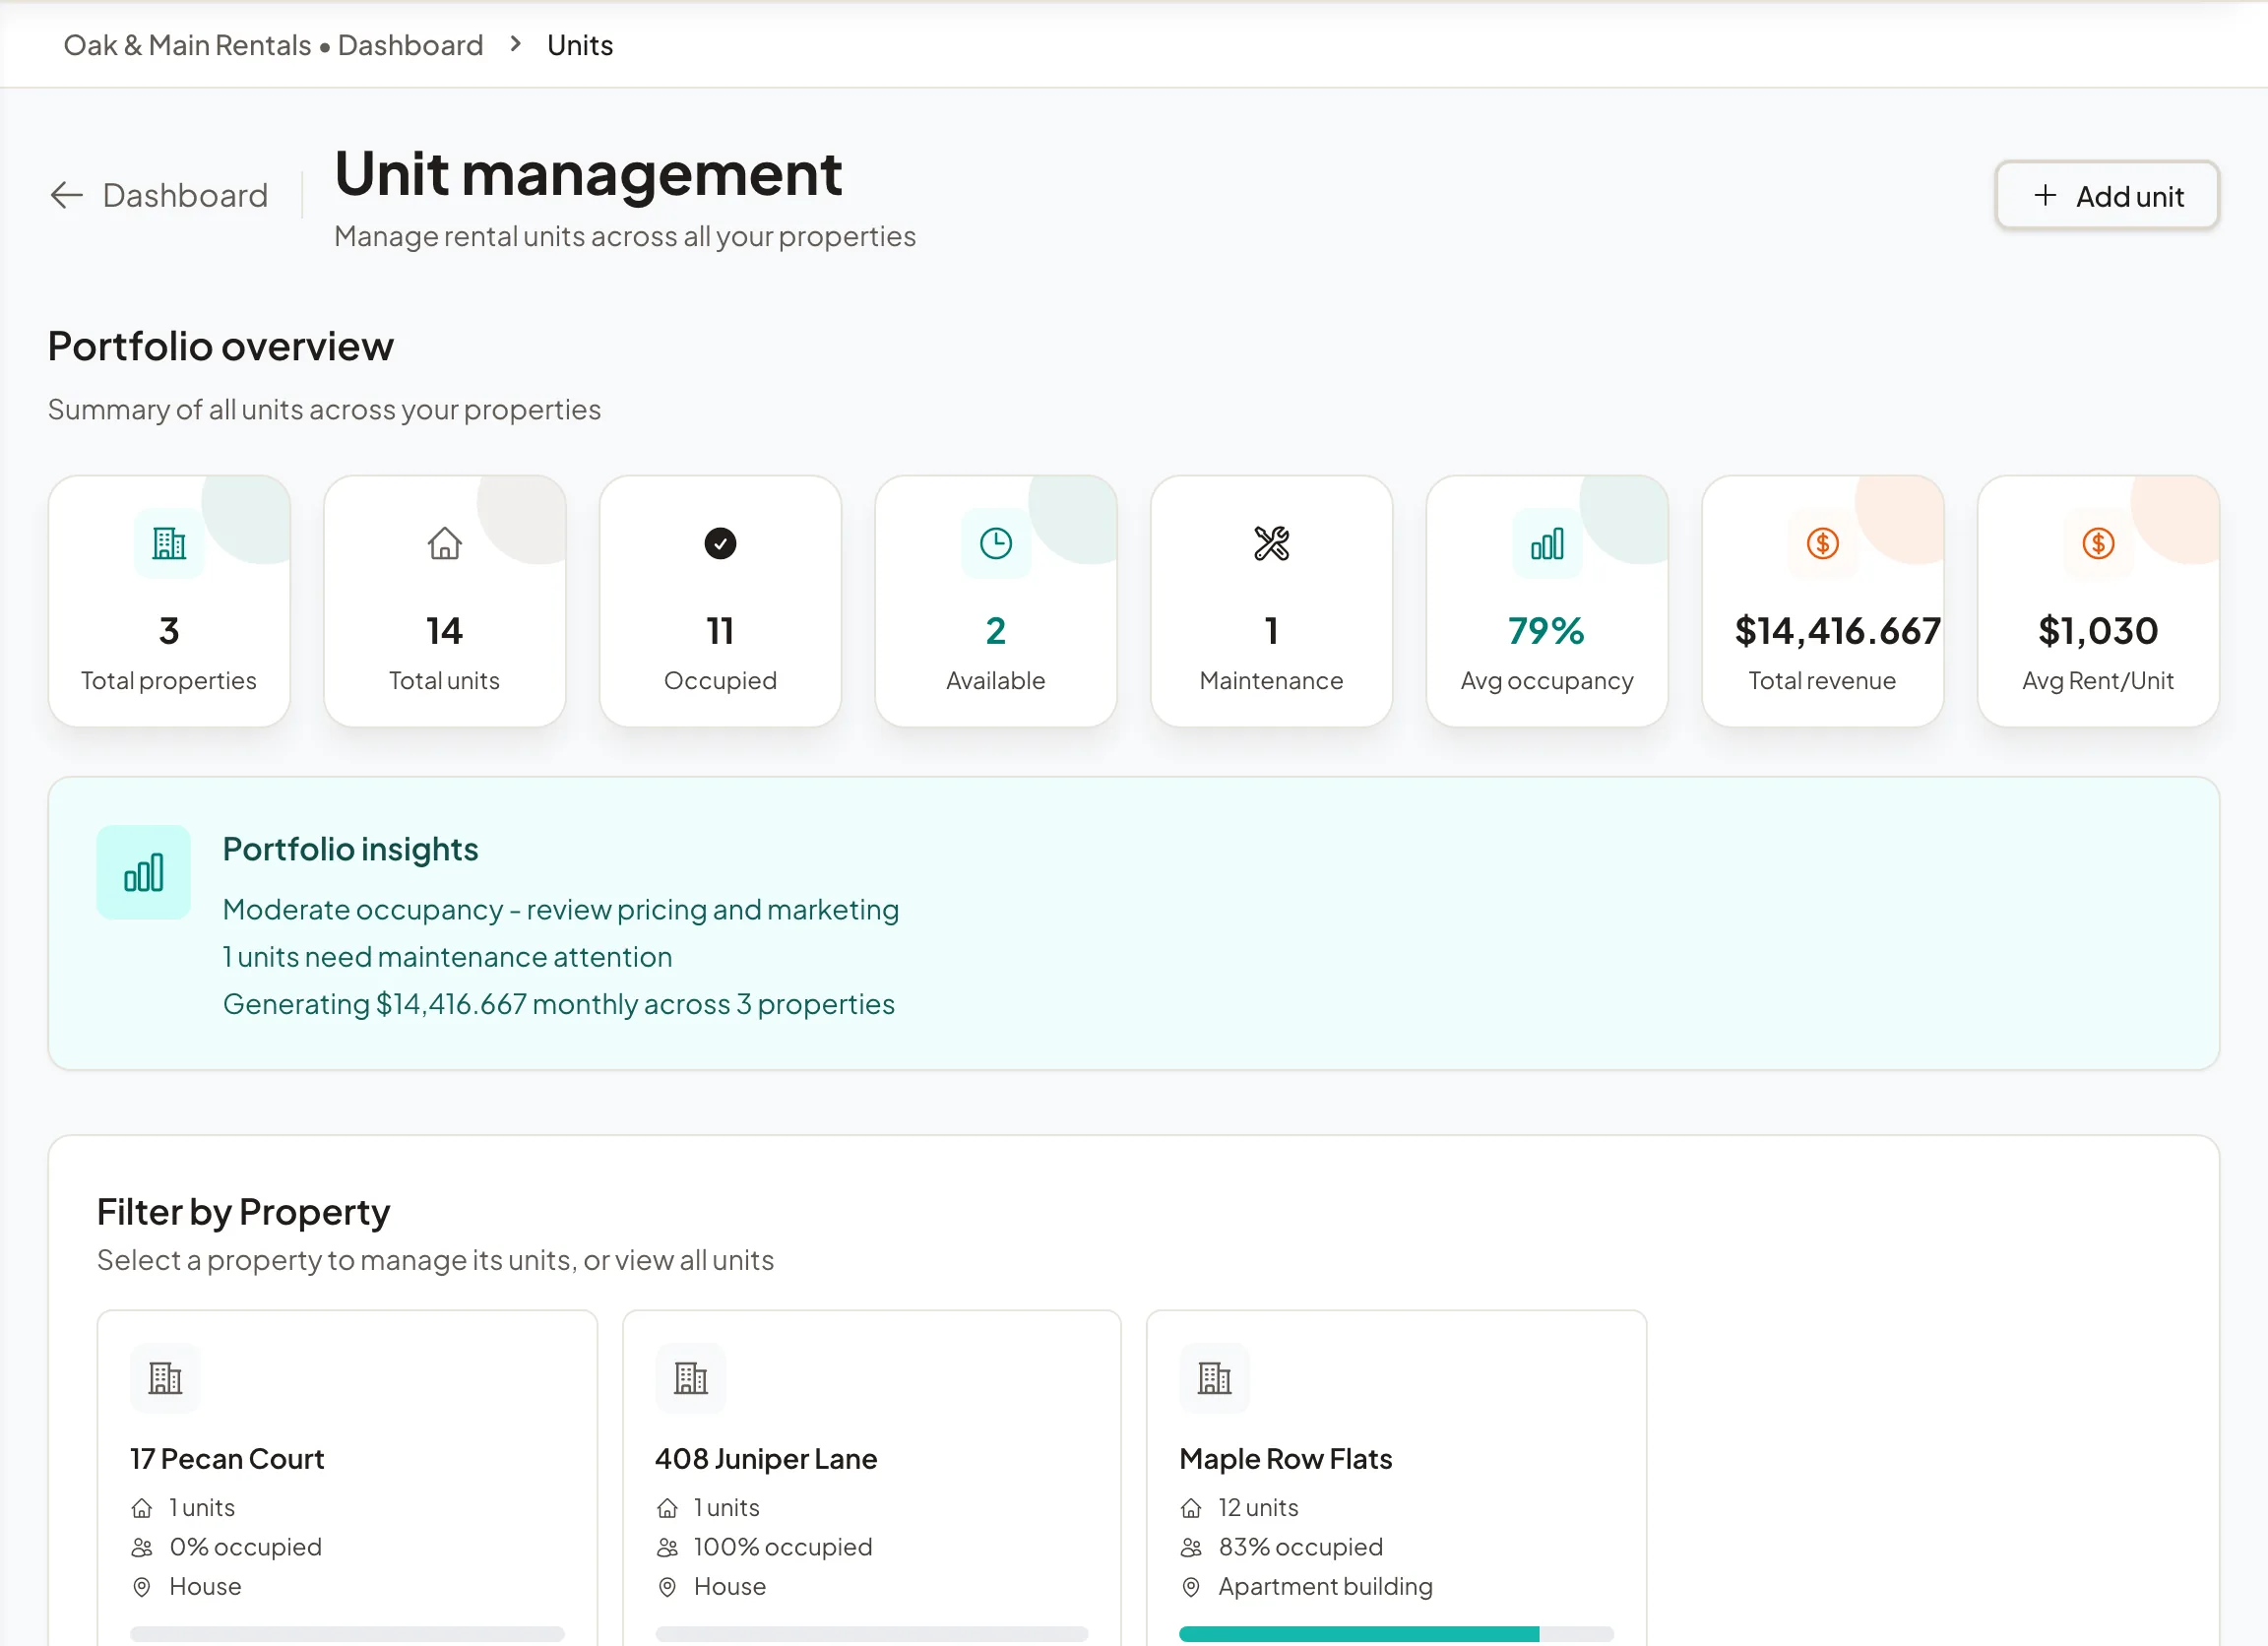Click the checkmark icon in Occupied card
Screen dimensions: 2268x1646
(x=720, y=544)
